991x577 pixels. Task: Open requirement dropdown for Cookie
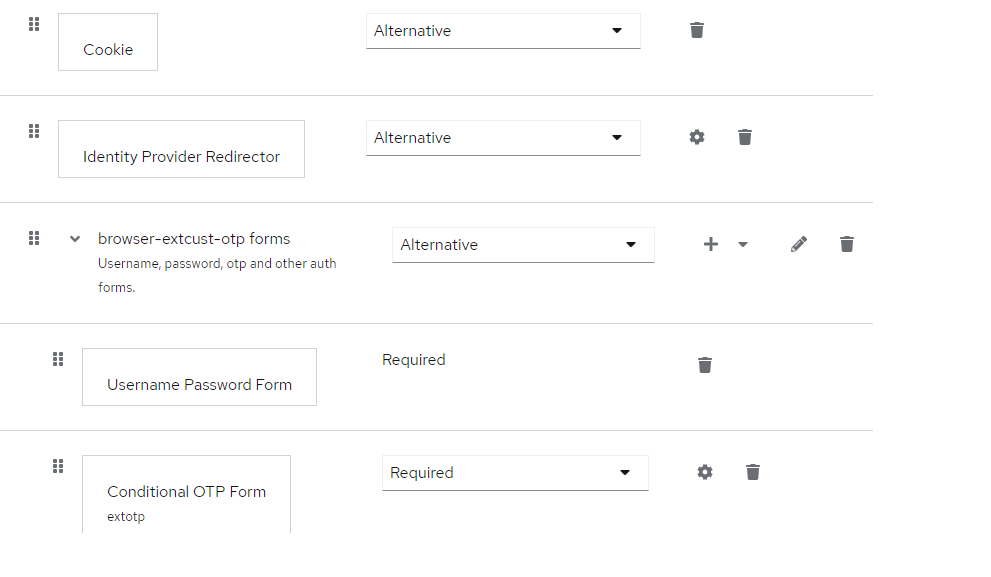tap(503, 31)
